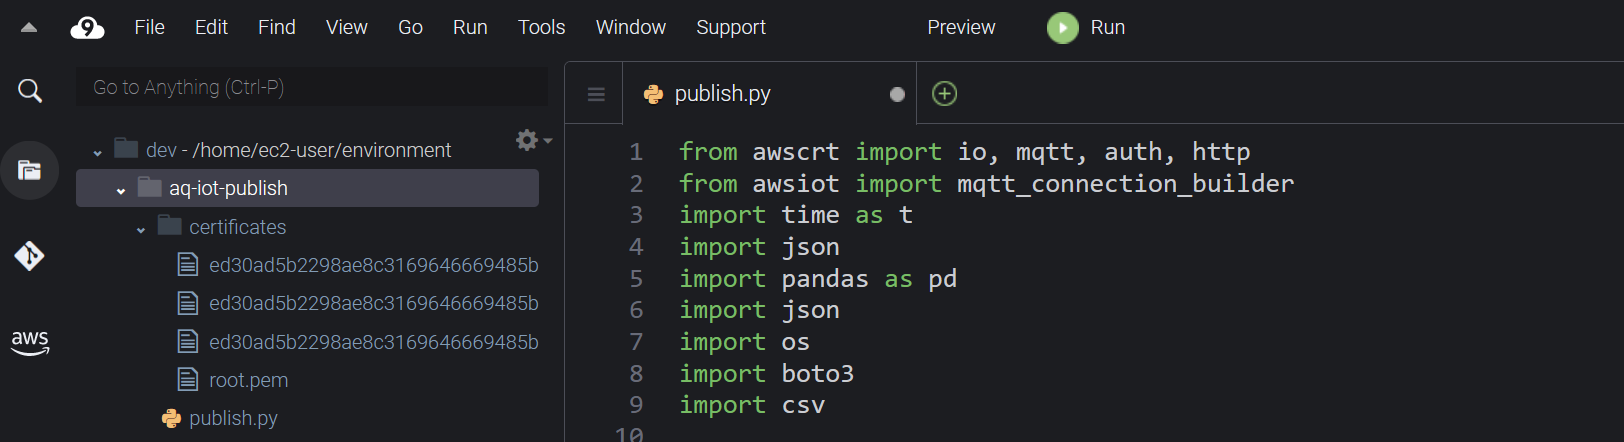
Task: Select root.pem in the file tree
Action: (x=248, y=380)
